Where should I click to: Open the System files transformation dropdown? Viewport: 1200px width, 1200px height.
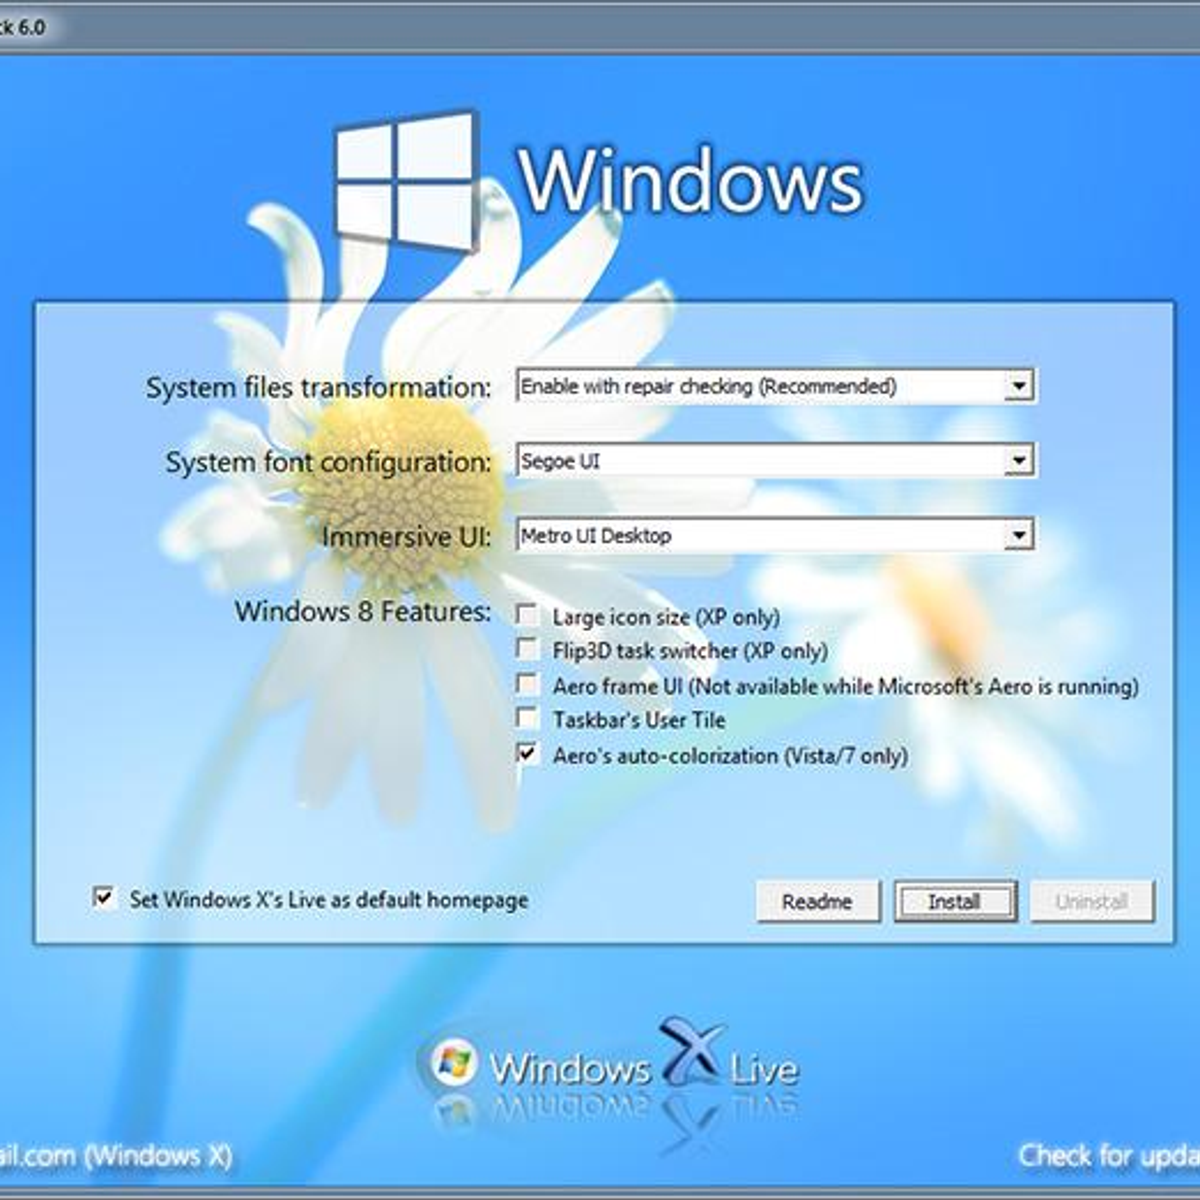coord(776,386)
